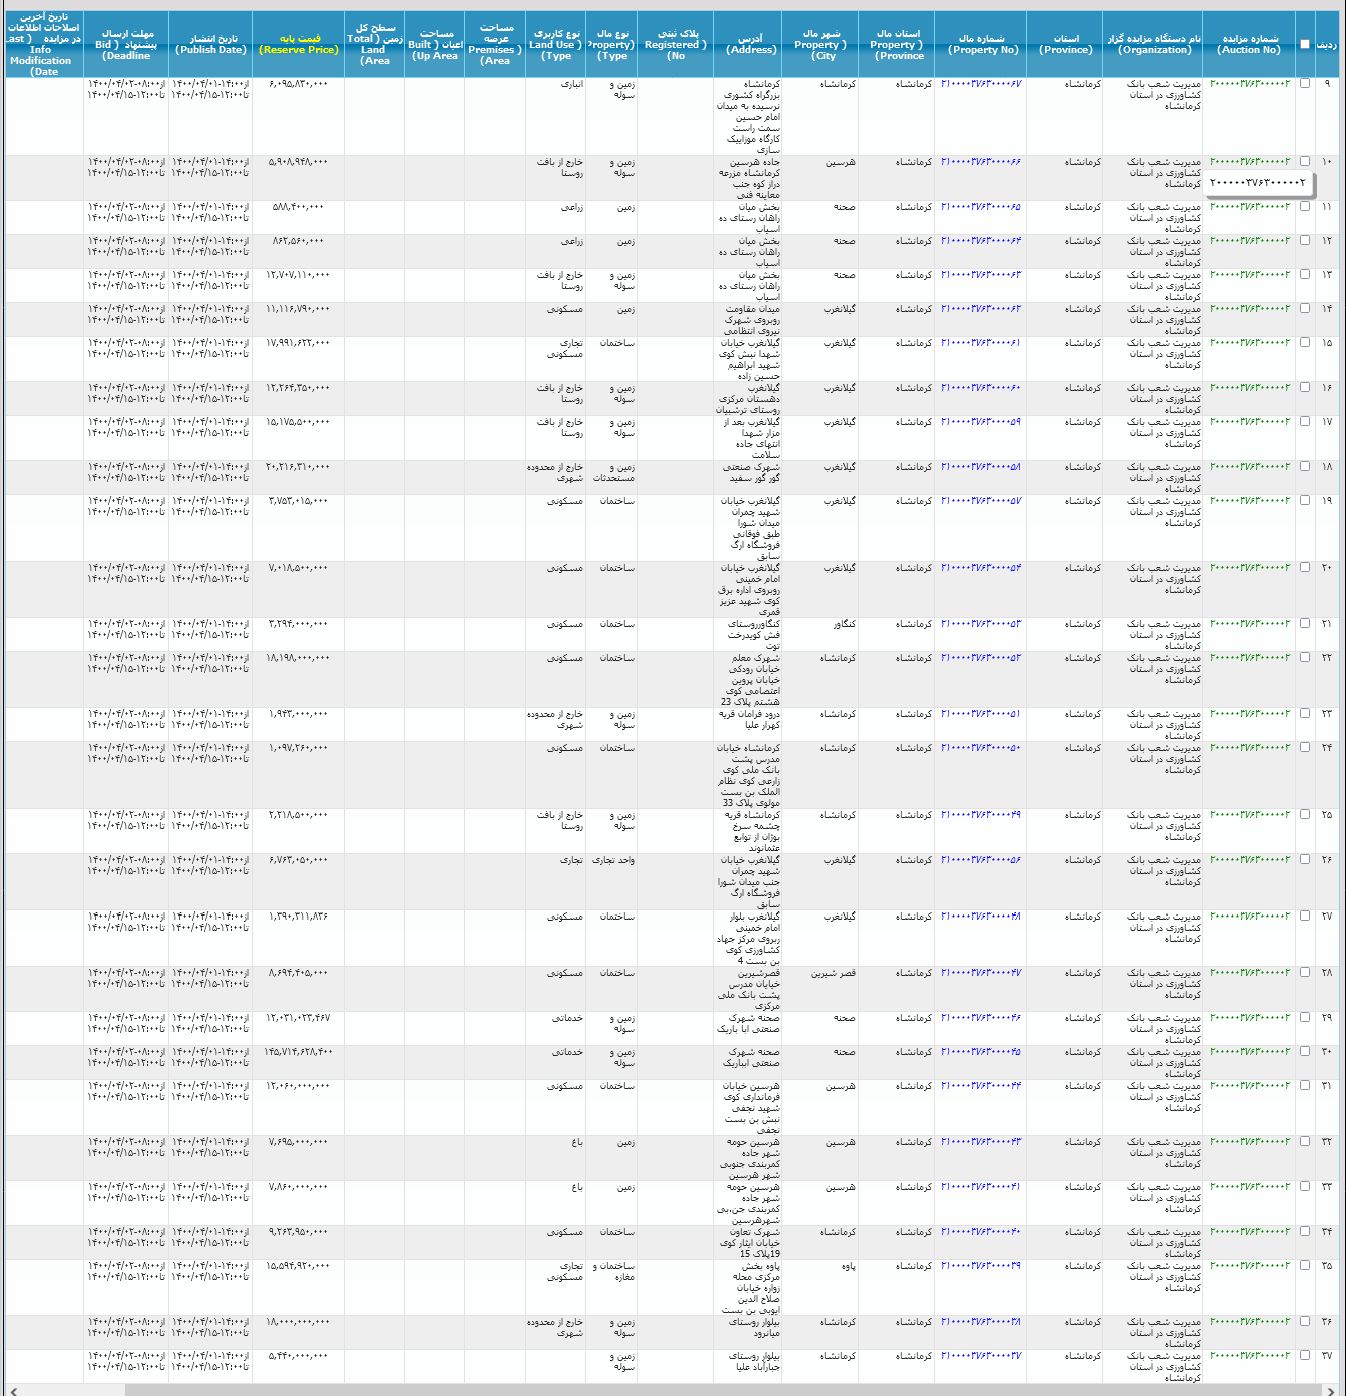The height and width of the screenshot is (1396, 1346).
Task: Check the checkbox for row 37
Action: 1304,1356
